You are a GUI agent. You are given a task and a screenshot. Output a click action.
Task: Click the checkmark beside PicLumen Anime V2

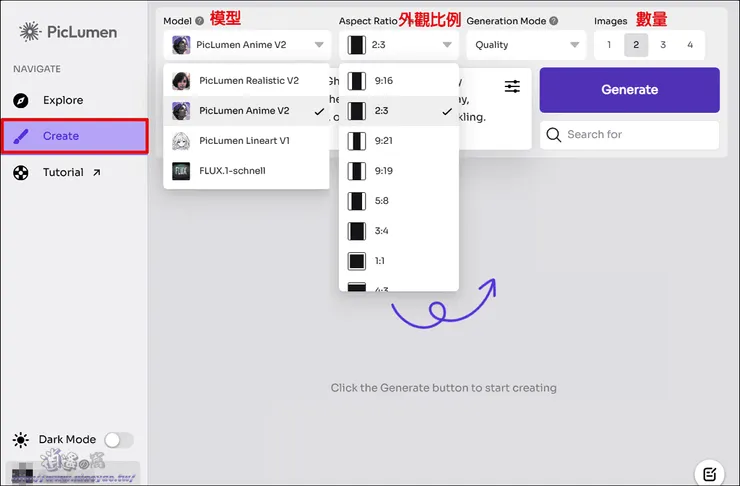[x=320, y=112]
